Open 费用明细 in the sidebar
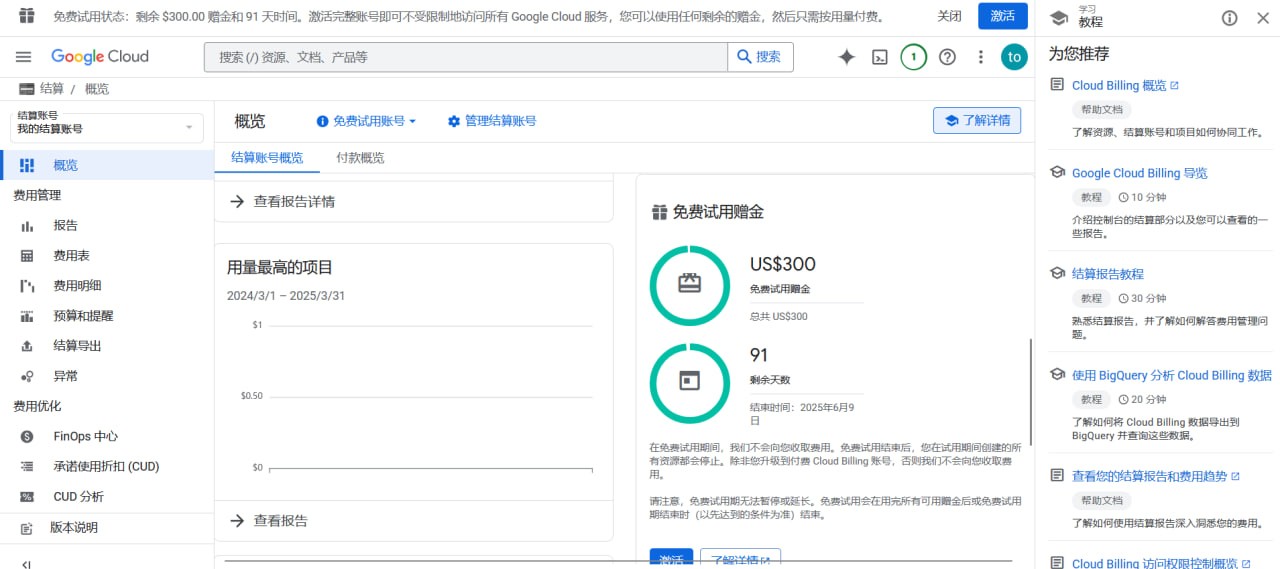 point(107,286)
